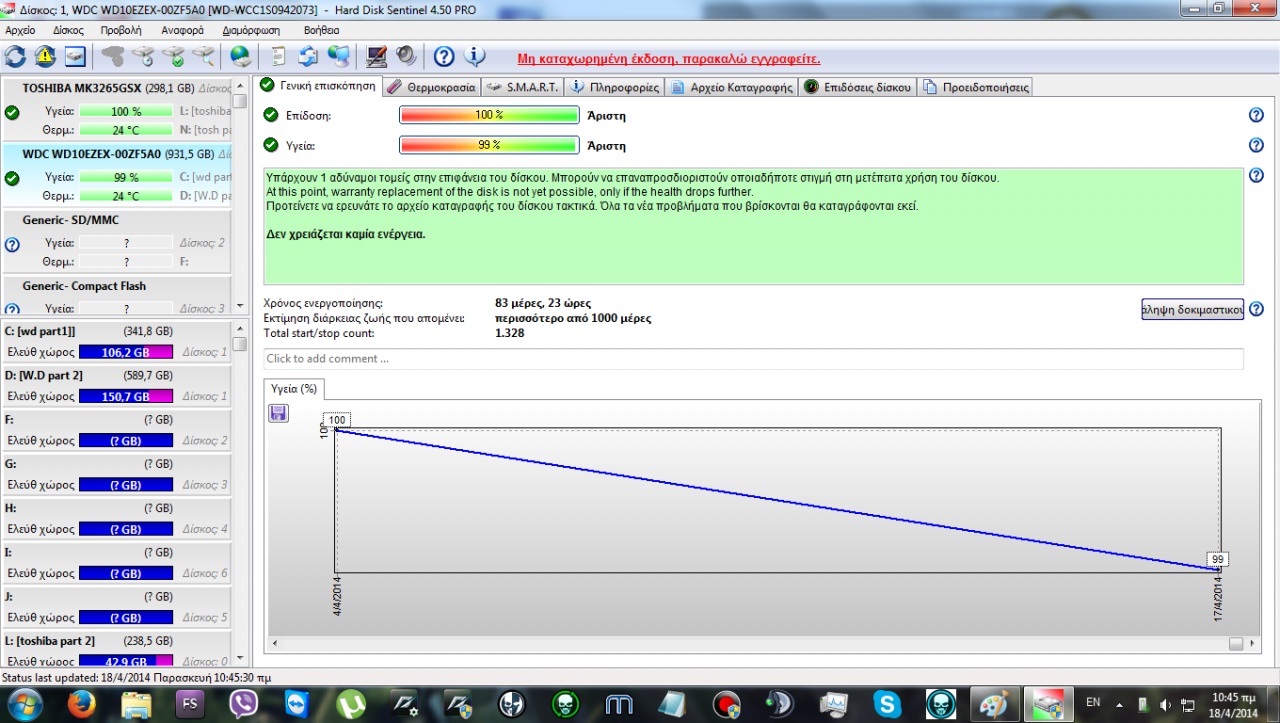The width and height of the screenshot is (1280, 723).
Task: Click the speaker sound toolbar icon
Action: tap(406, 56)
